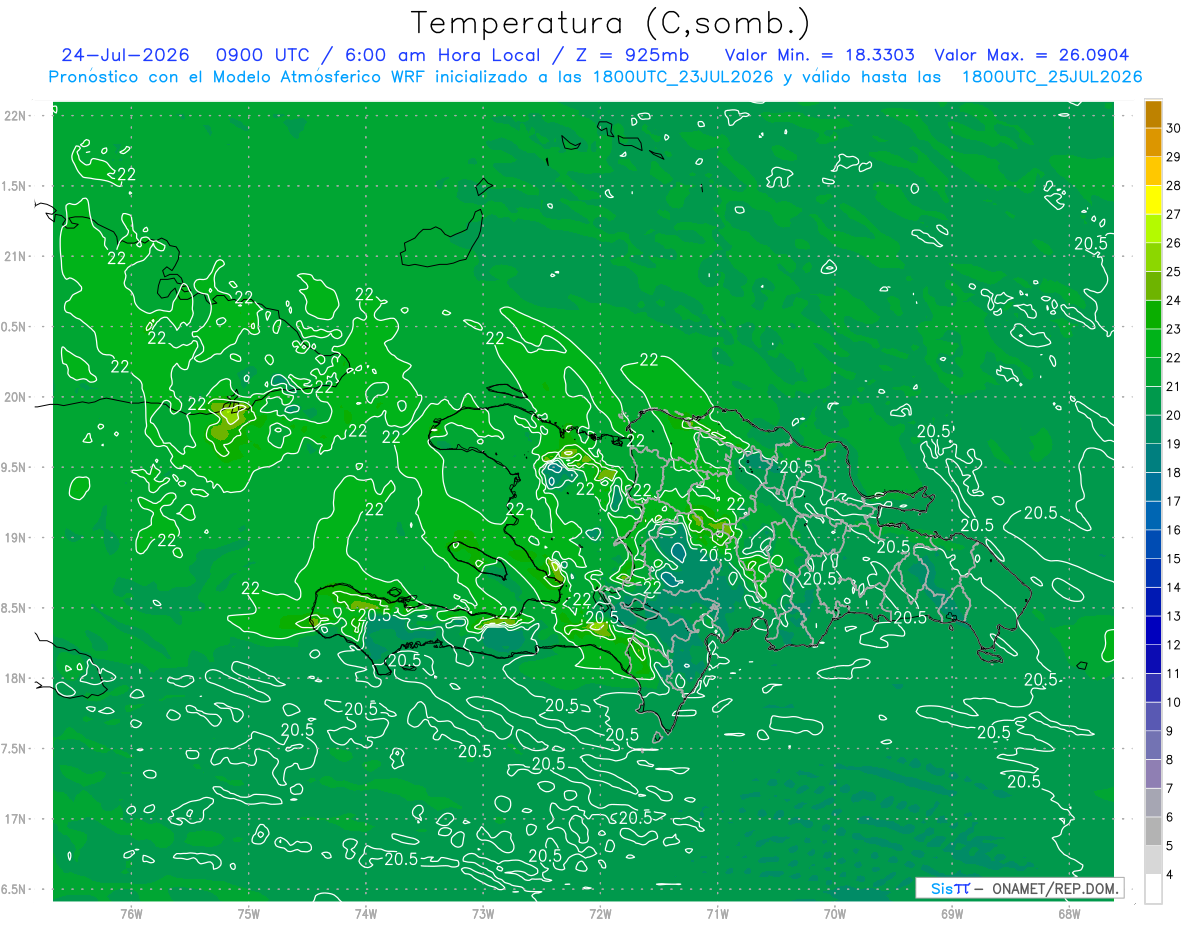
Task: Click the '70W' longitude axis label
Action: tap(835, 914)
